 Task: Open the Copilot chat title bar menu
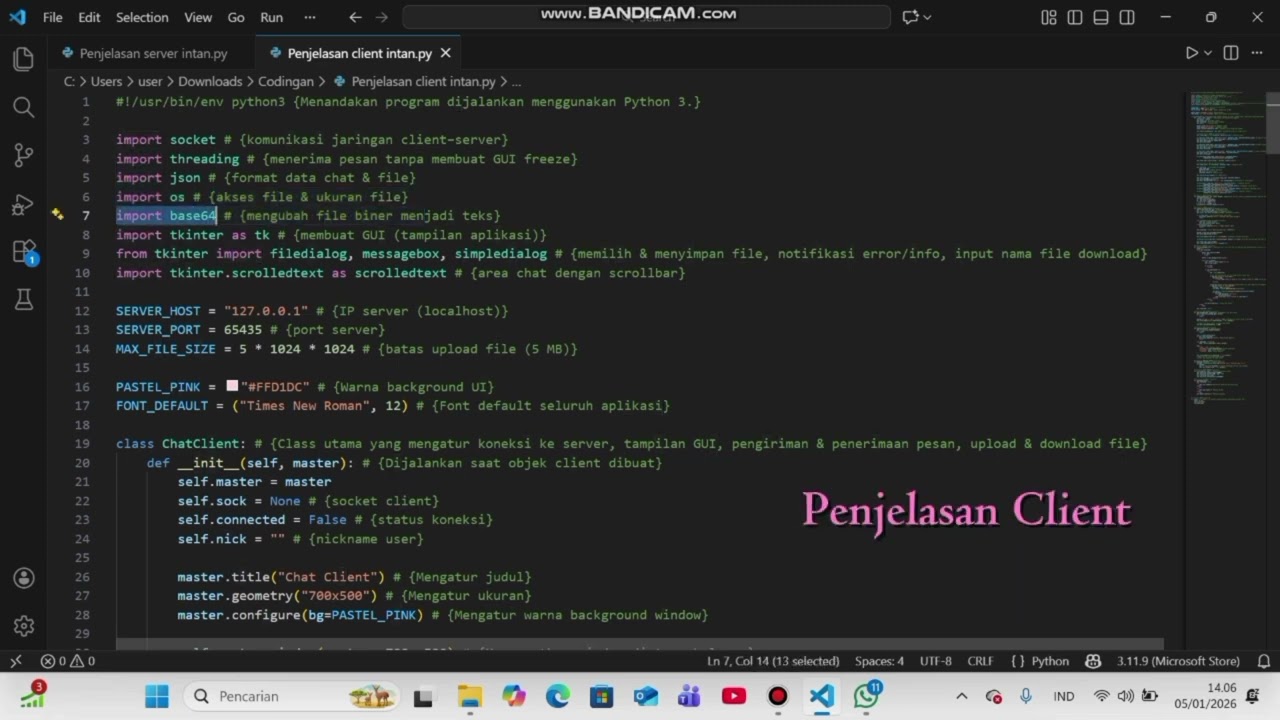[x=917, y=17]
